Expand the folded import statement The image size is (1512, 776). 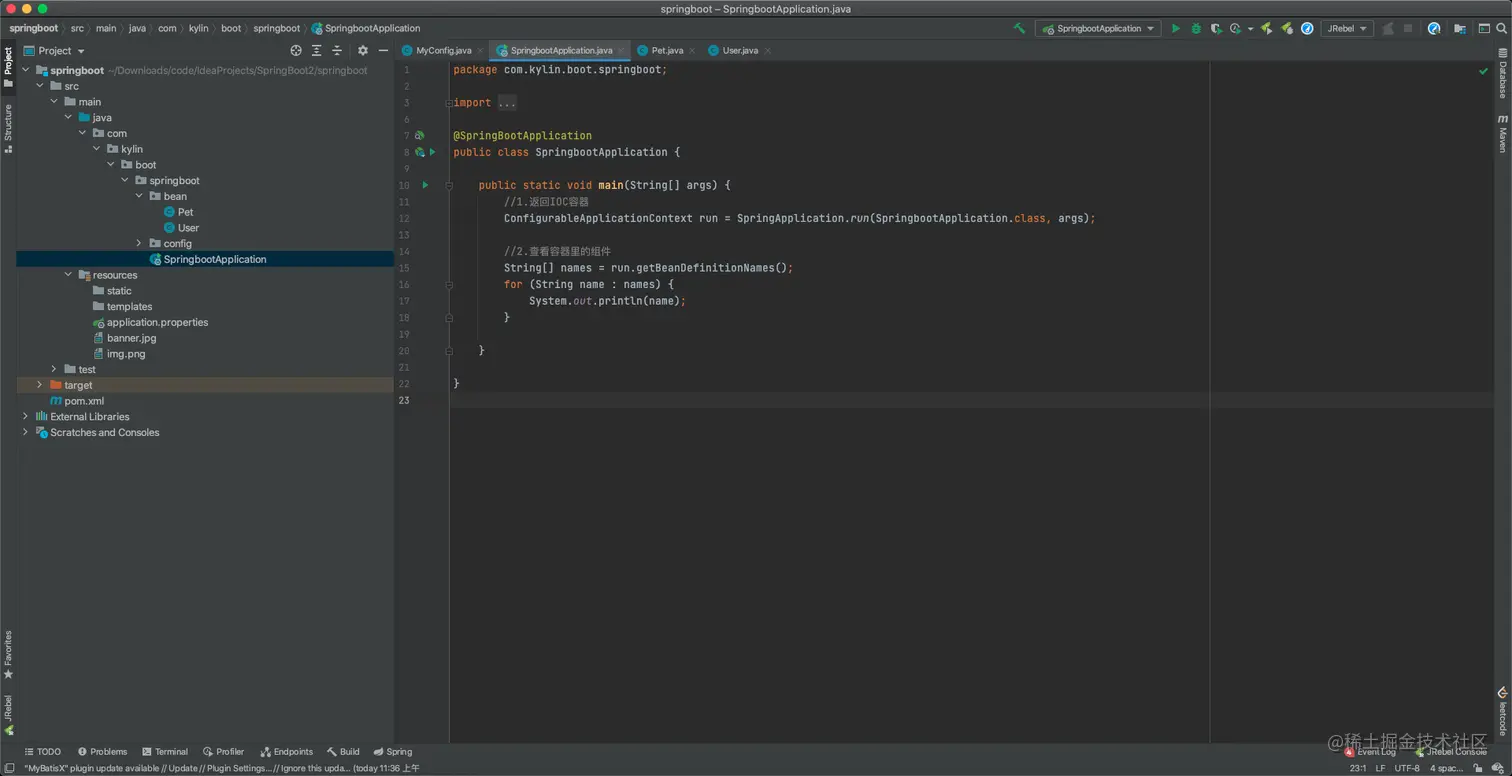507,103
